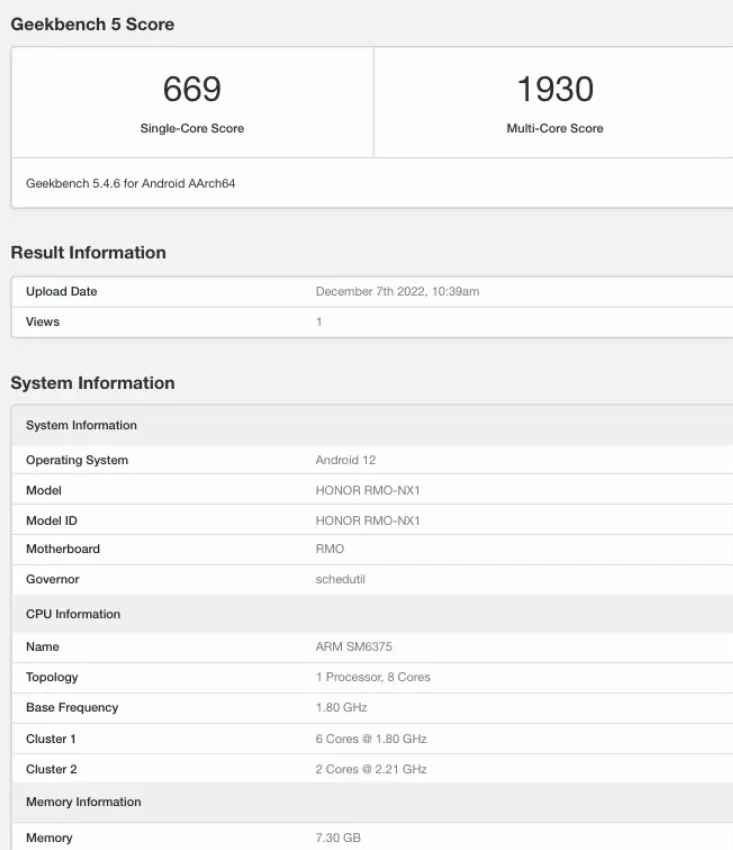The image size is (733, 850).
Task: Click the Views label
Action: tap(42, 321)
